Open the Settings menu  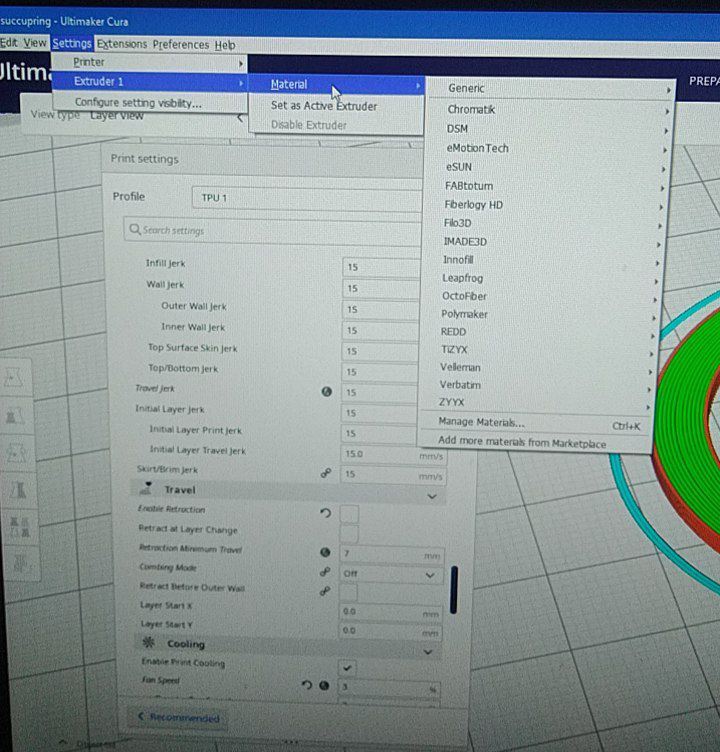[x=72, y=43]
